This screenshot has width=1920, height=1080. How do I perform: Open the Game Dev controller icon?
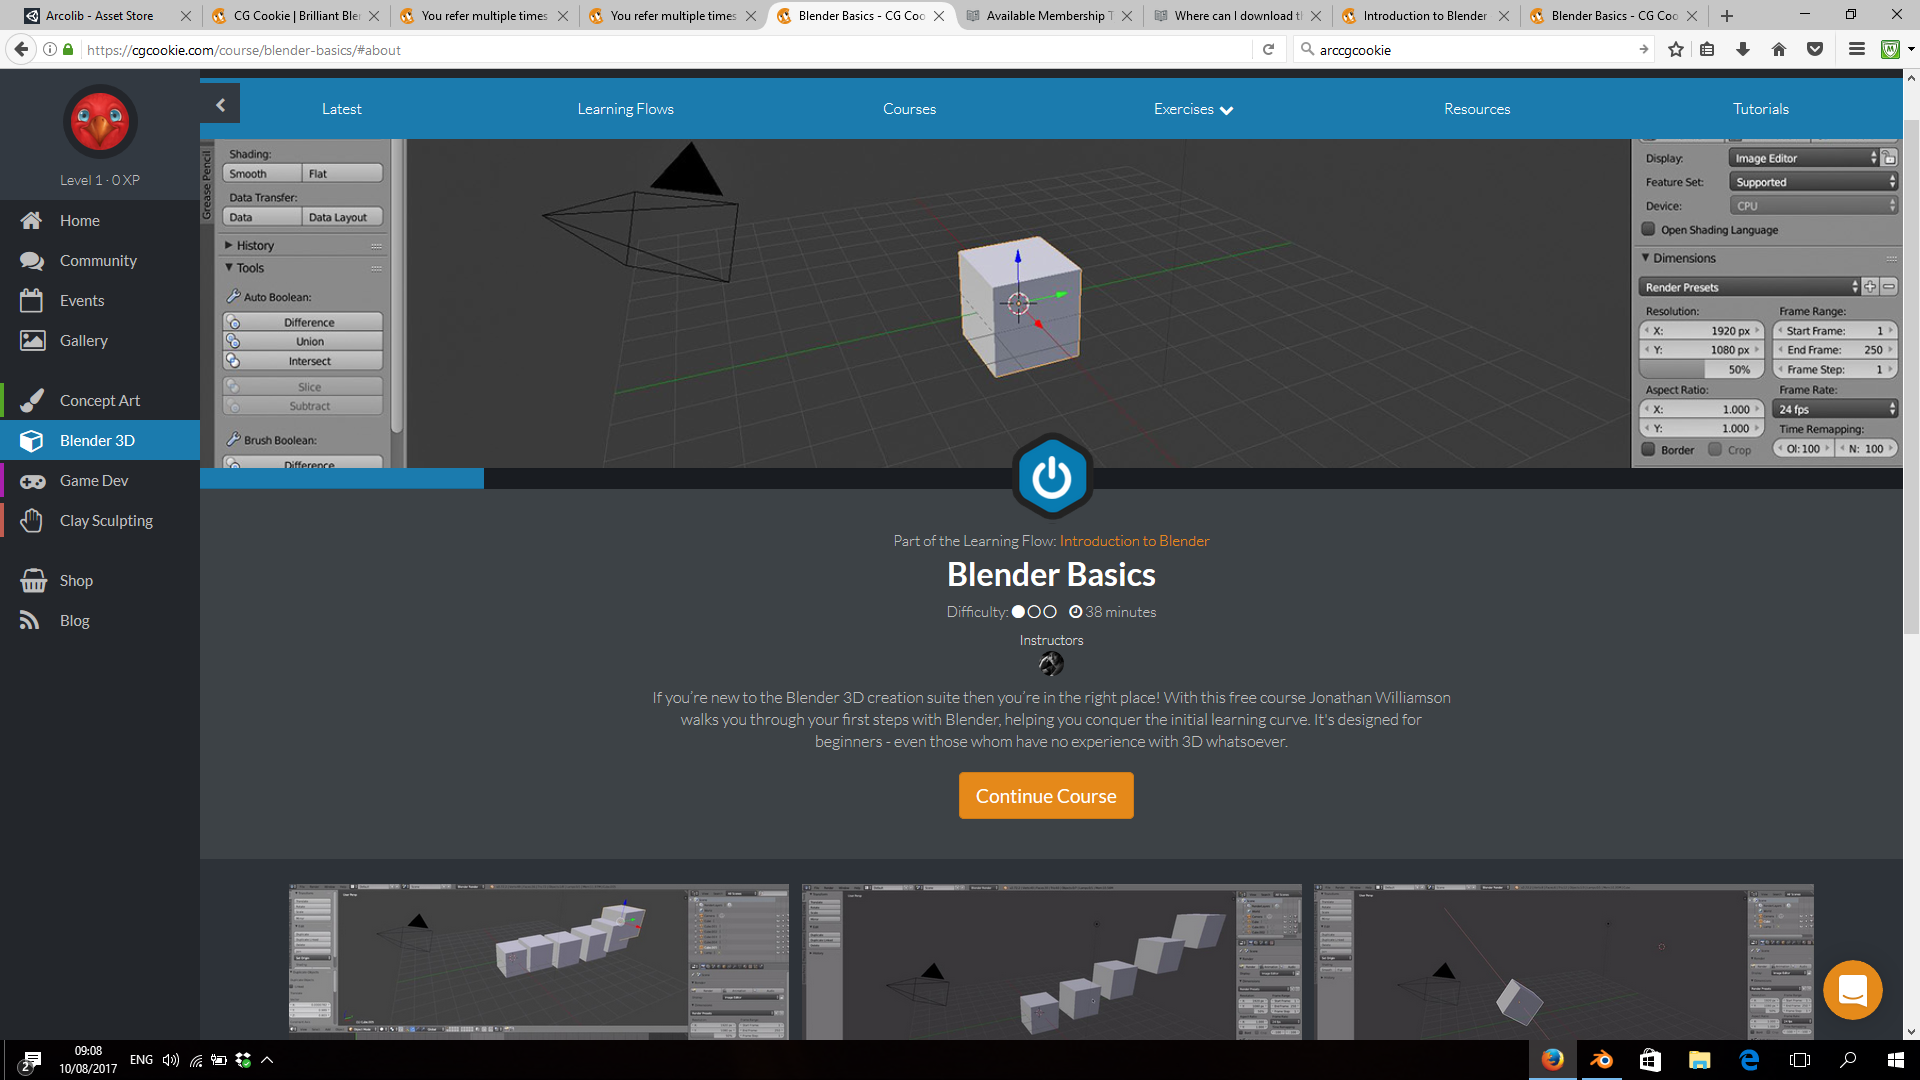[x=32, y=481]
